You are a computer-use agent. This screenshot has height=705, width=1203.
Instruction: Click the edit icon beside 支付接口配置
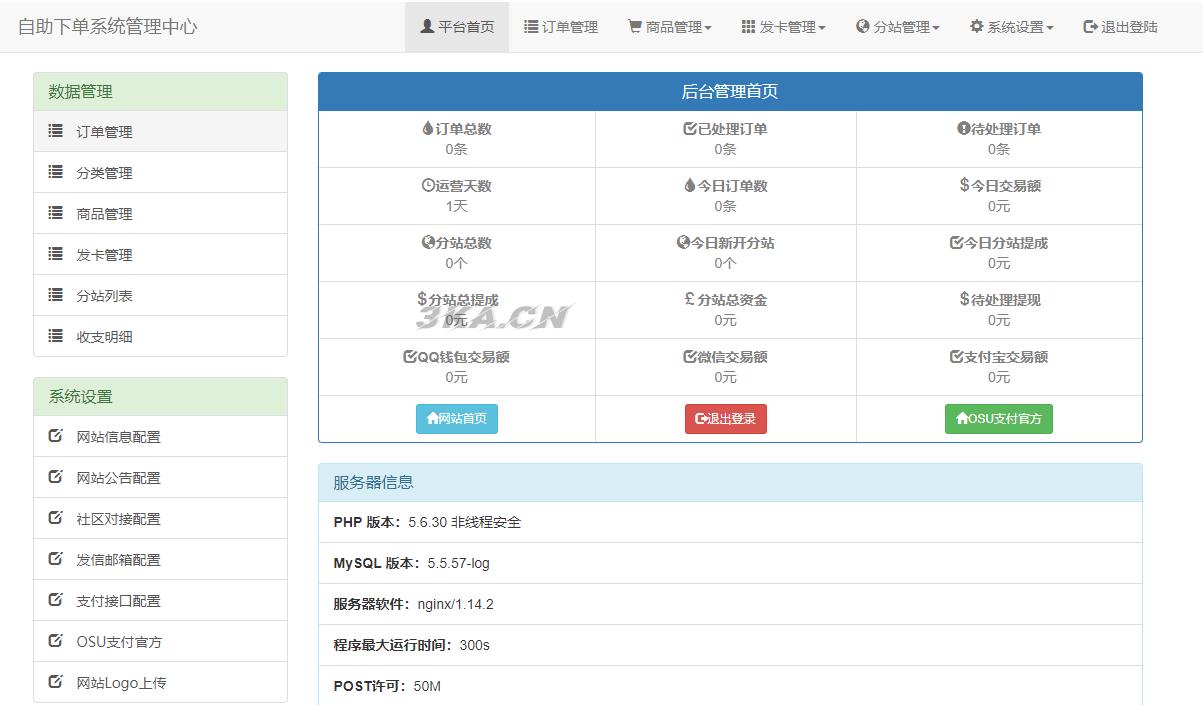[x=56, y=600]
